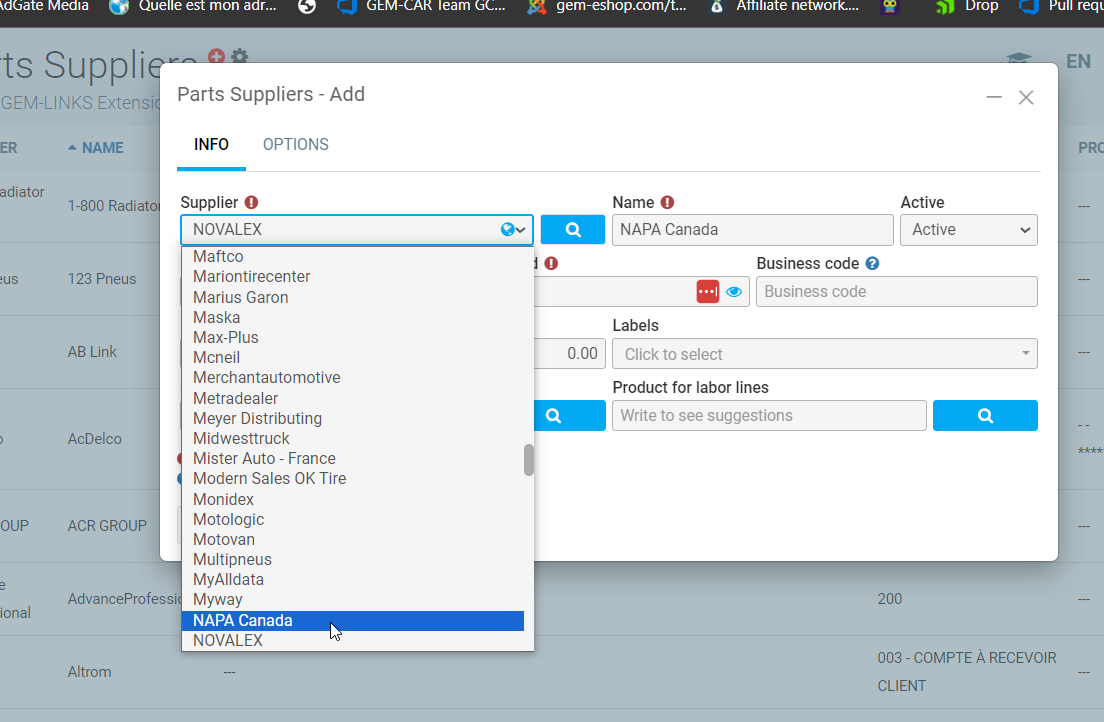Select NAPA Canada from supplier list

243,620
